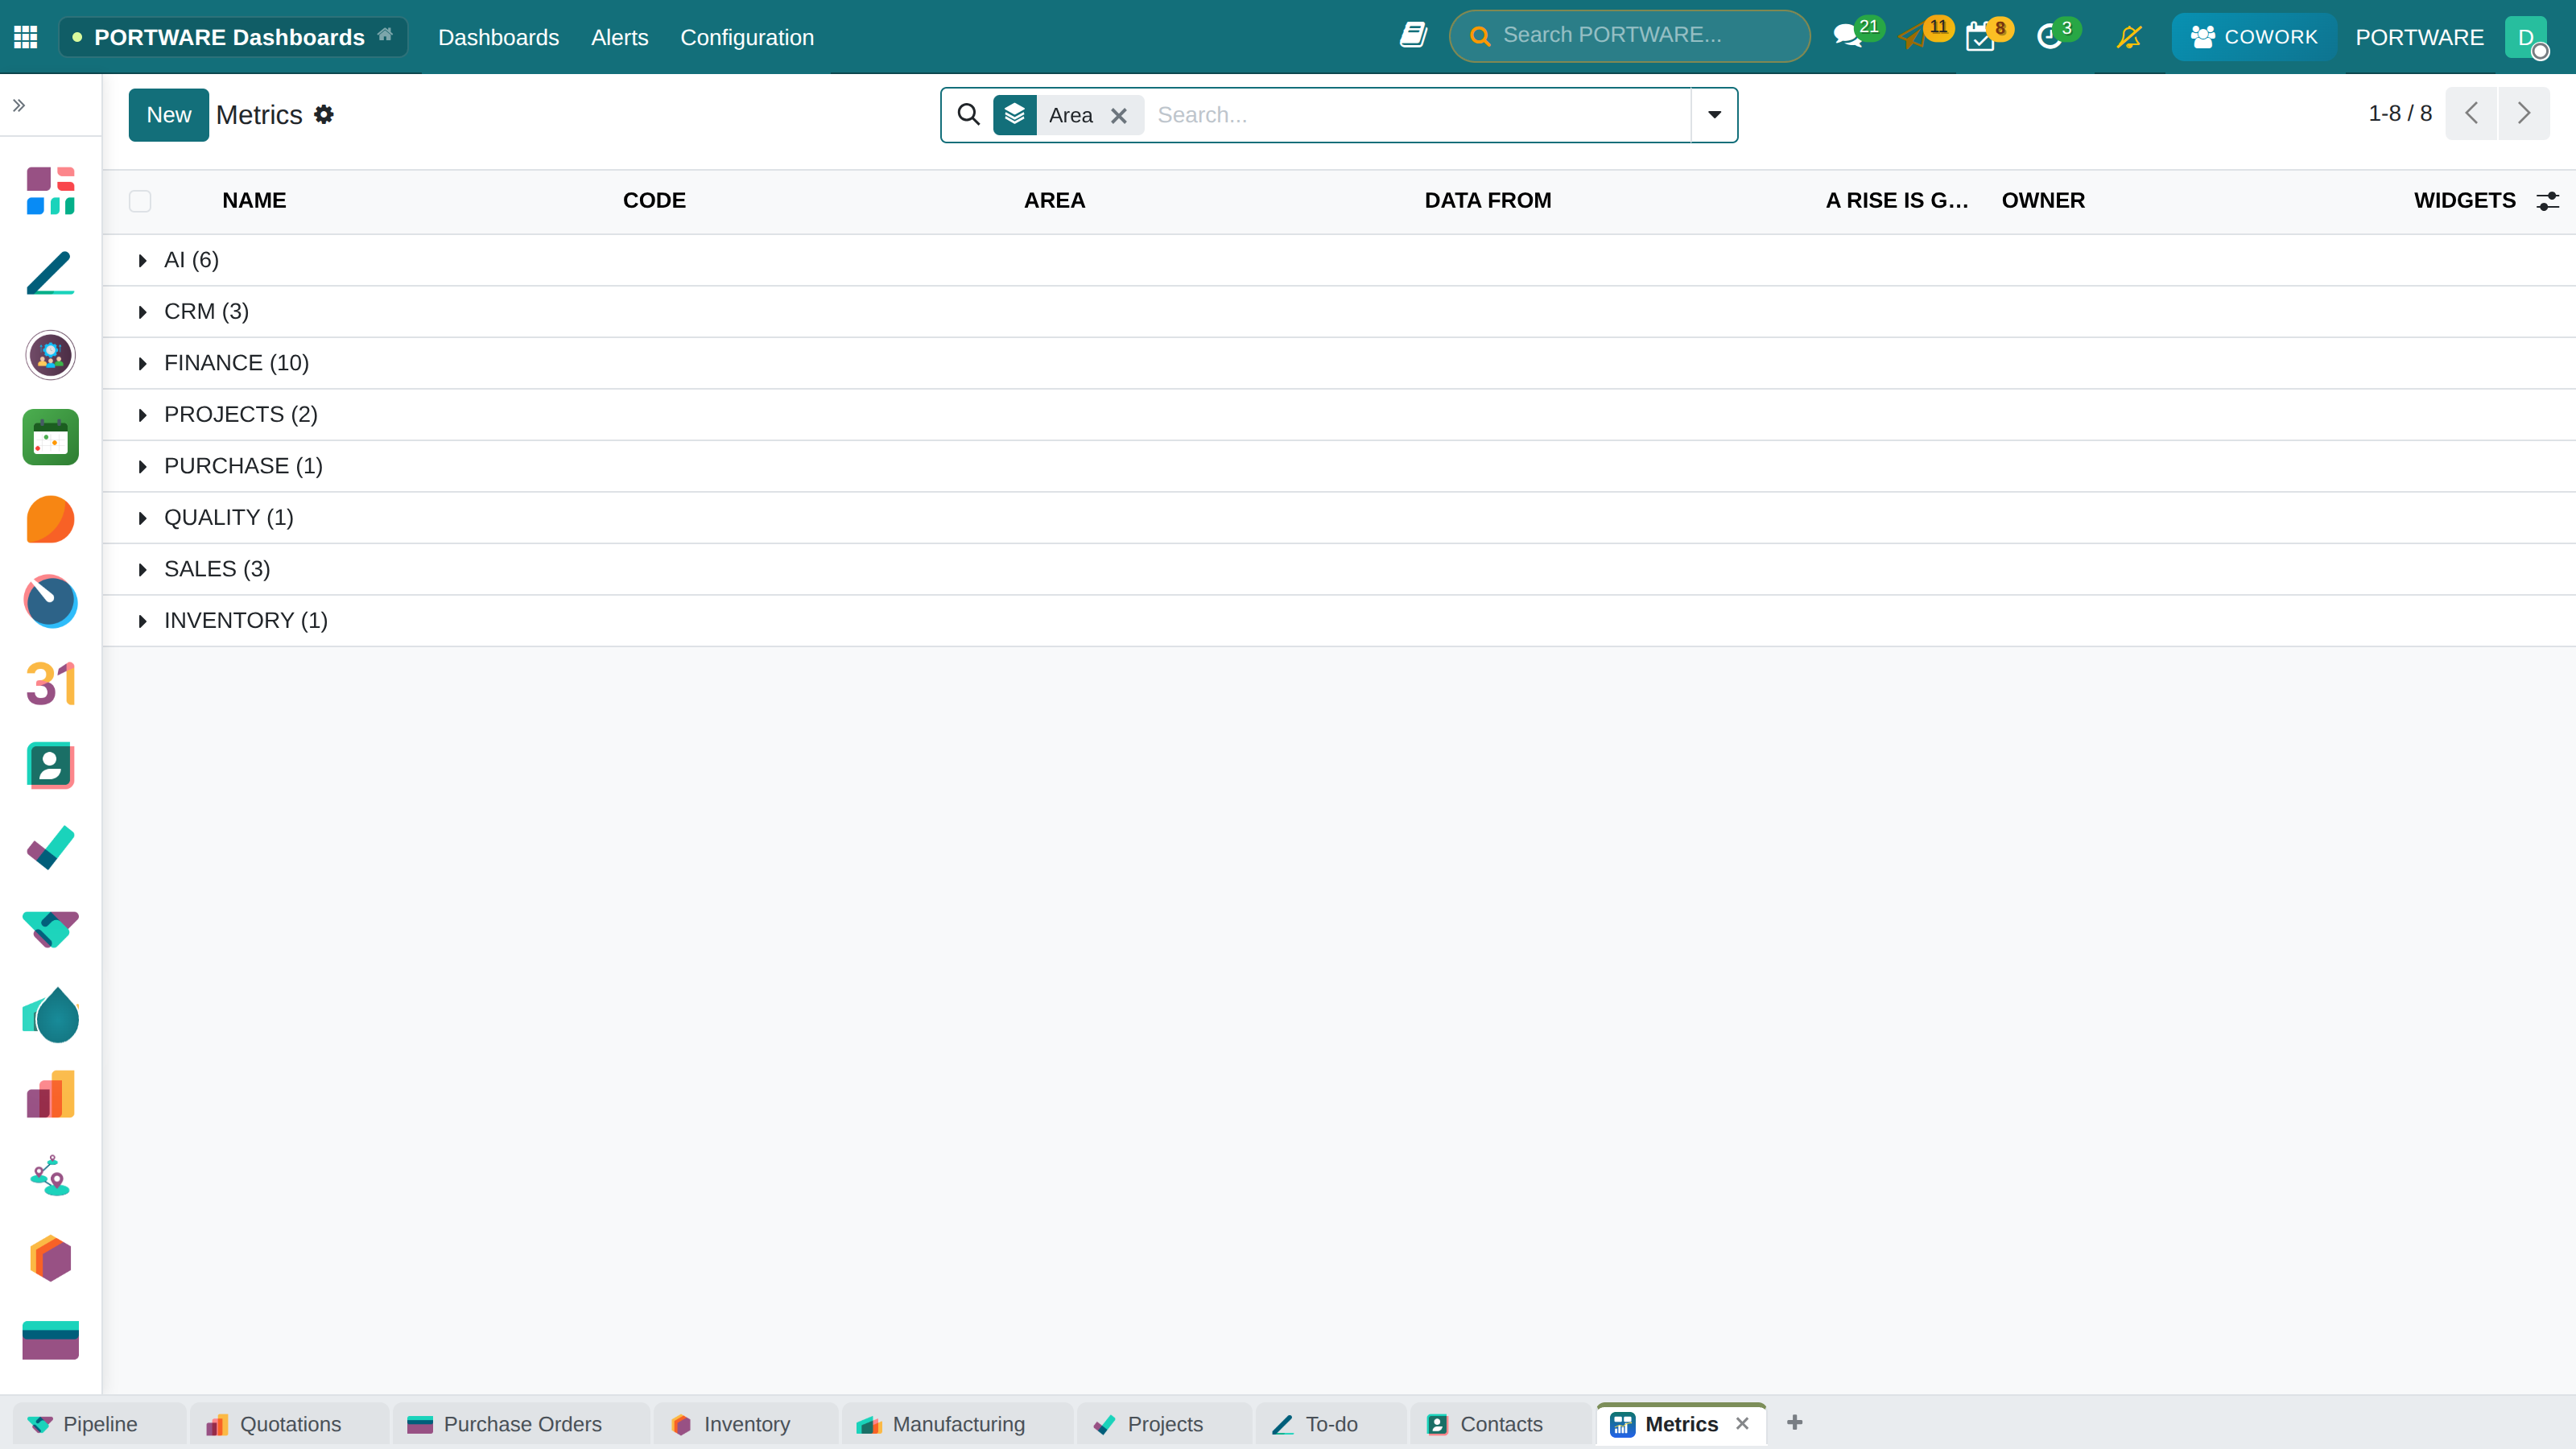The image size is (2576, 1449).
Task: Switch to Manufacturing tab
Action: [x=957, y=1424]
